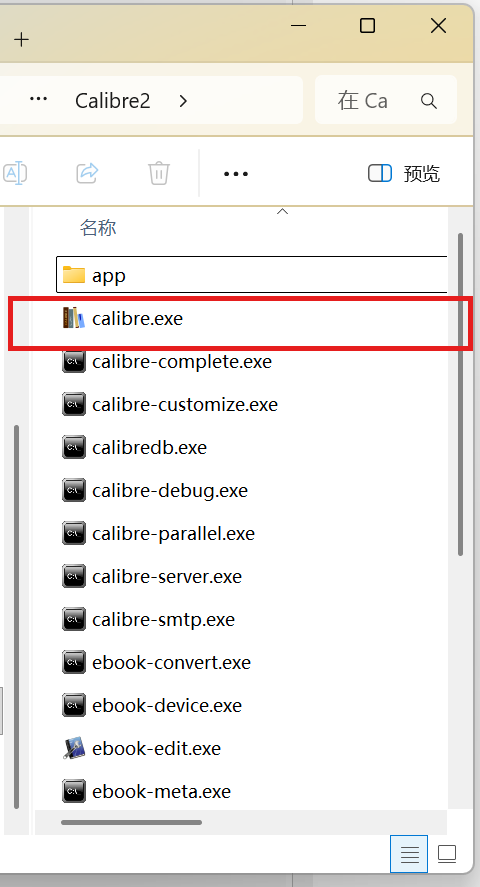The height and width of the screenshot is (887, 480).
Task: Switch to details view layout
Action: point(409,854)
